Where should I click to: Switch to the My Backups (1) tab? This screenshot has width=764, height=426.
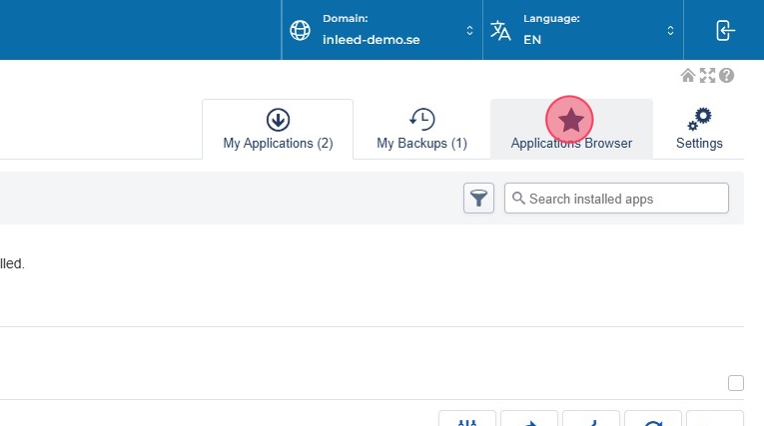[x=421, y=143]
